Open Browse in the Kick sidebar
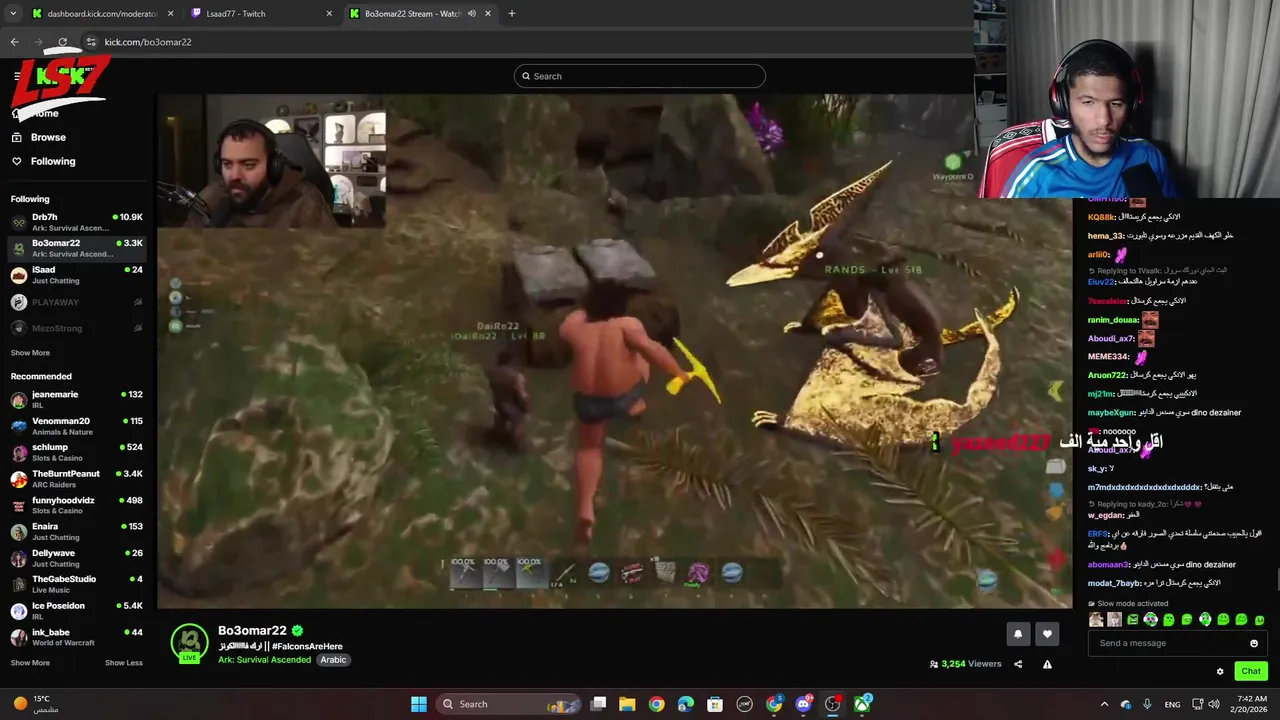The image size is (1280, 720). pos(48,137)
